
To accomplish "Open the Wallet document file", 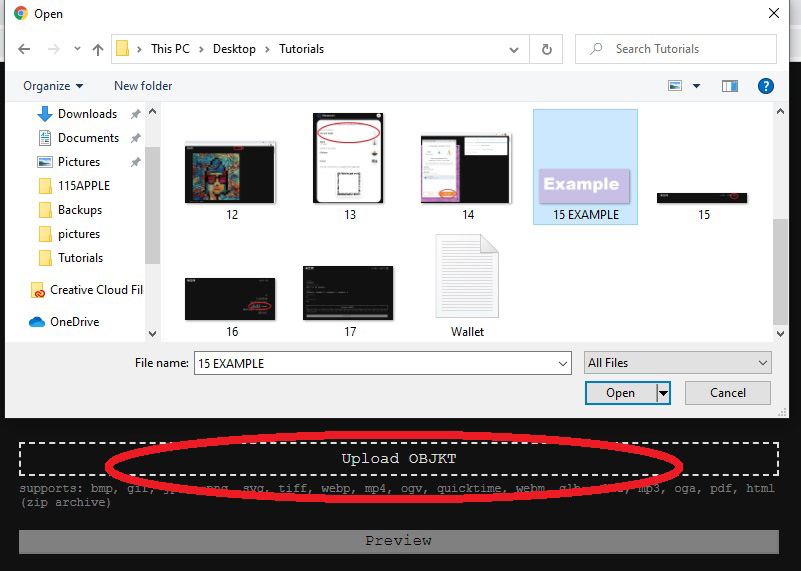I will click(467, 287).
